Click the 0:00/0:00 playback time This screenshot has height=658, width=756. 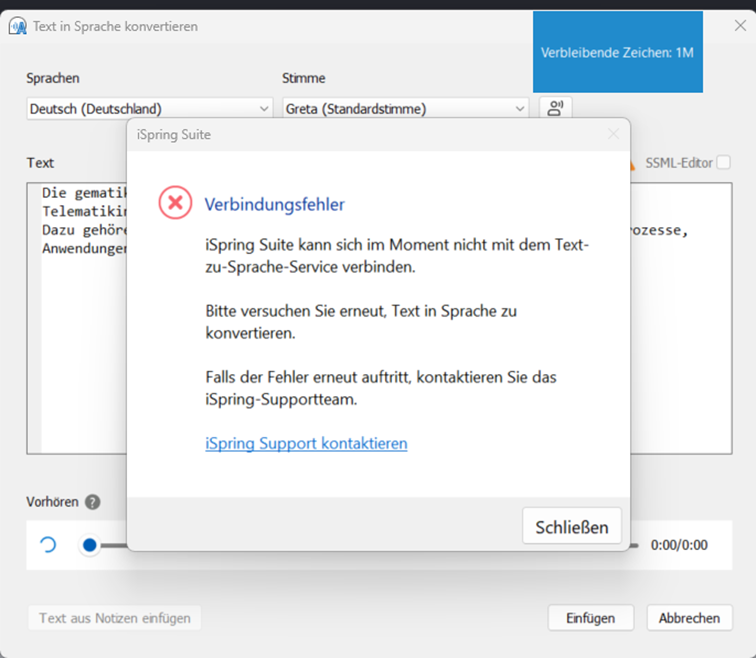[679, 545]
